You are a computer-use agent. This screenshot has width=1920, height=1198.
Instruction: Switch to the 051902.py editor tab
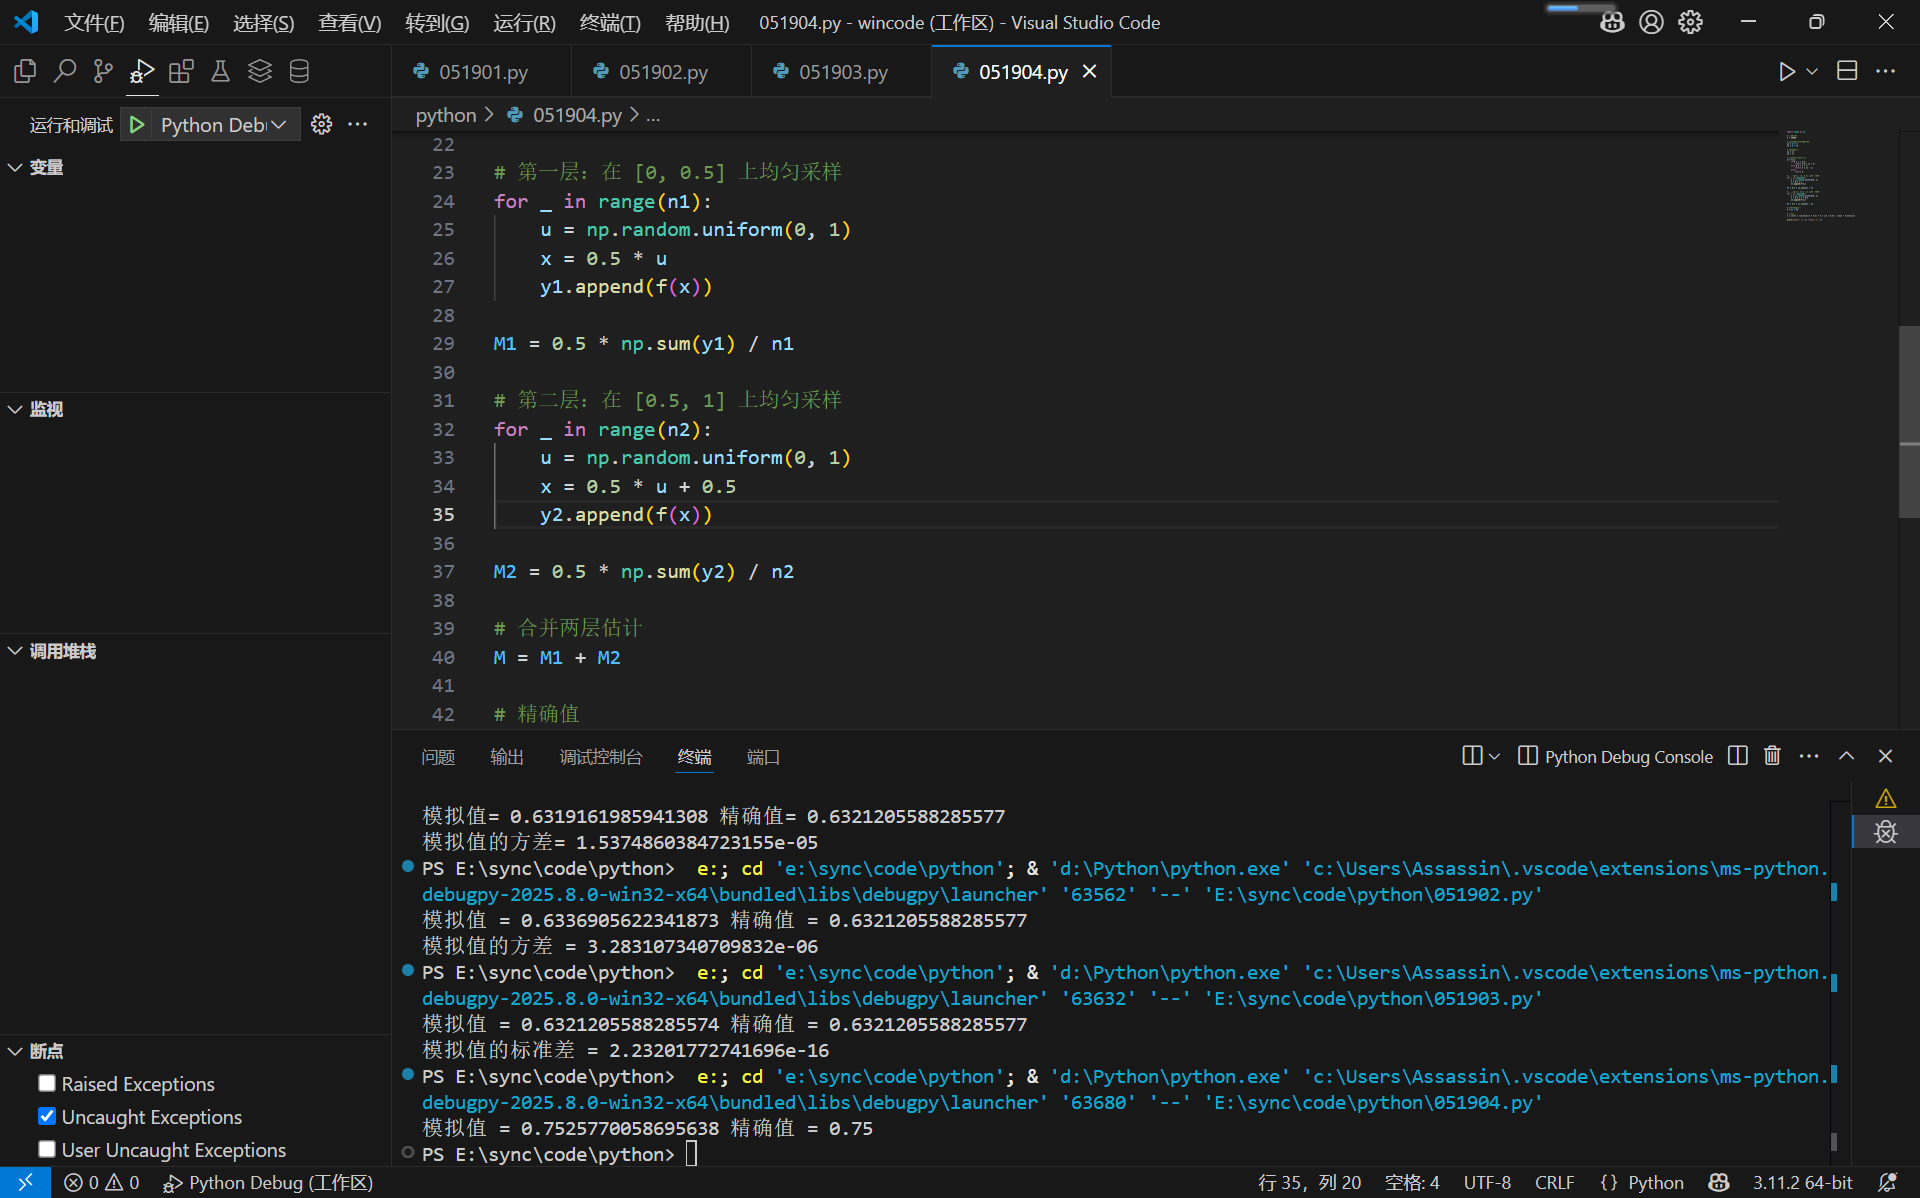point(662,72)
